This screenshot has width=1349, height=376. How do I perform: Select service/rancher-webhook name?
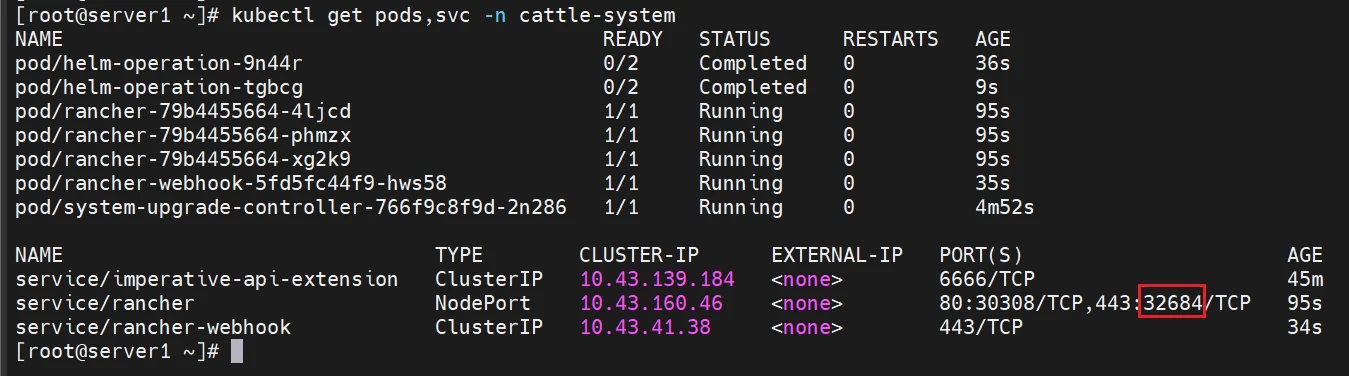point(153,327)
